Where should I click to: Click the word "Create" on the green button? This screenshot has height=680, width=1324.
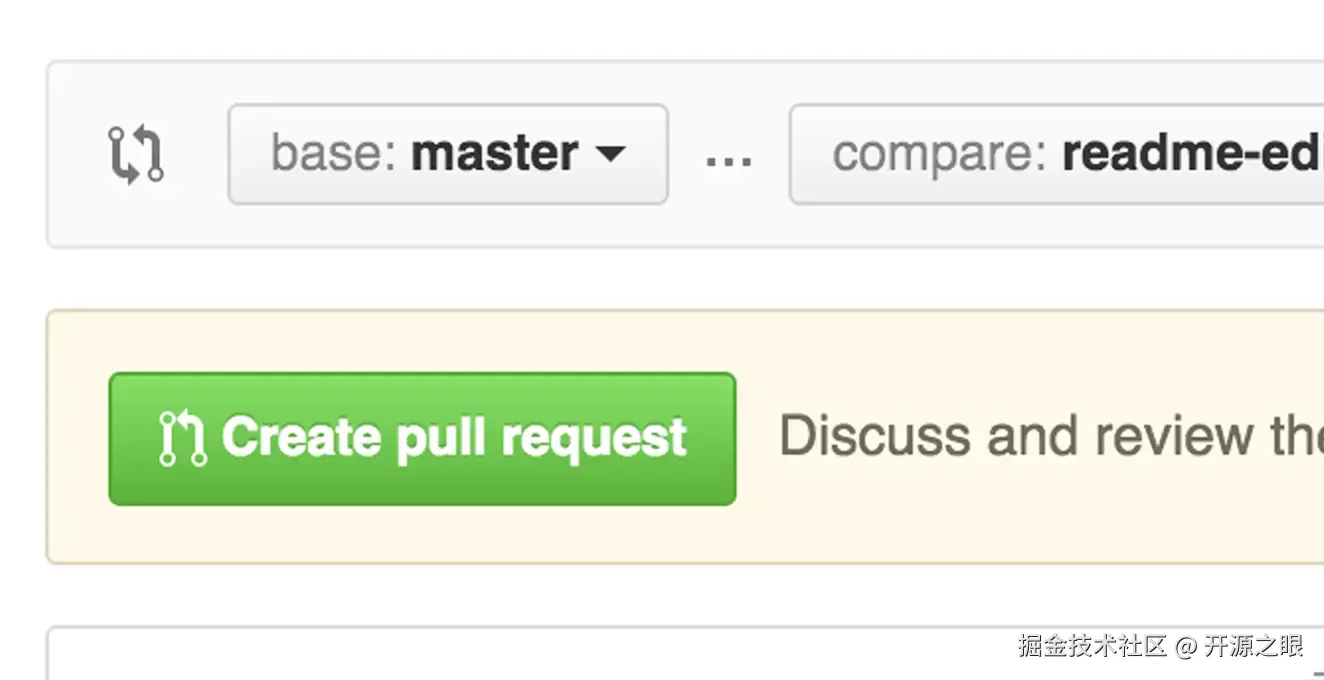coord(300,437)
